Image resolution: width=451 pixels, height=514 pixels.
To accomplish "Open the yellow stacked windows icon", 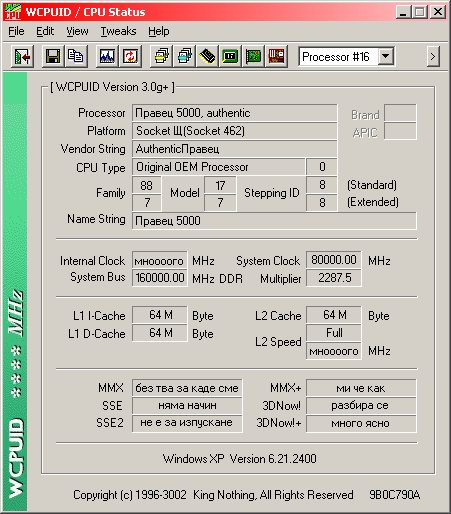I will click(161, 56).
